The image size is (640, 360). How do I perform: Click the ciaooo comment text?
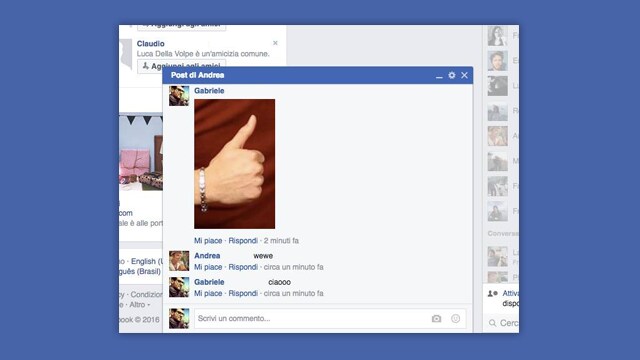coord(280,282)
